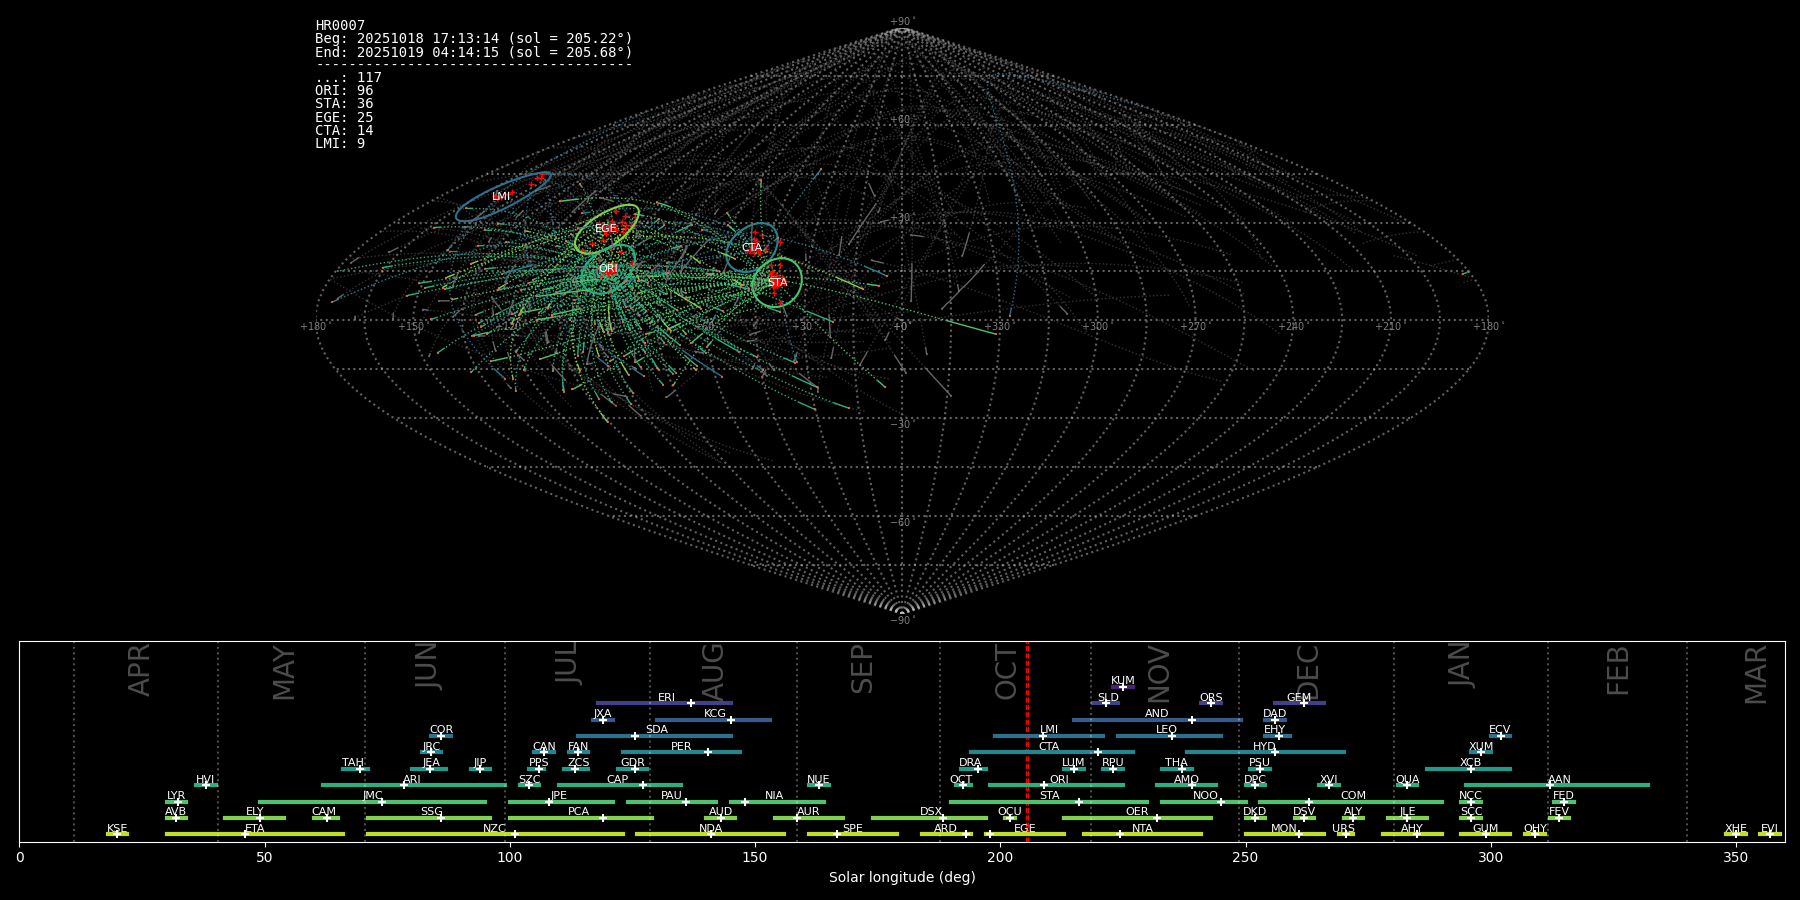Image resolution: width=1800 pixels, height=900 pixels.
Task: Click the JUL month label in timeline
Action: click(x=567, y=662)
